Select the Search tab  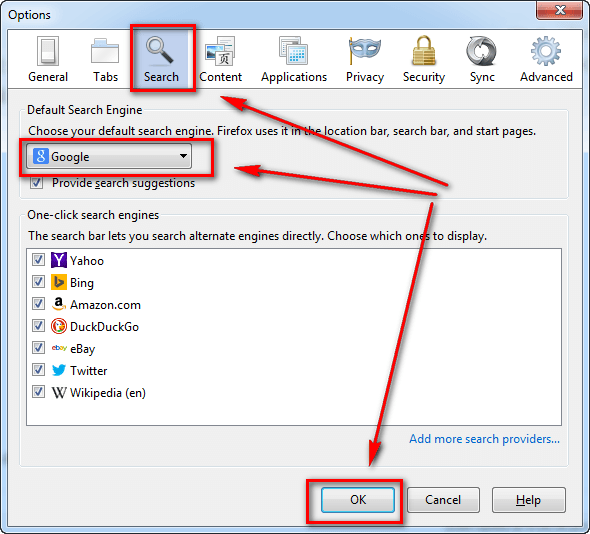[x=161, y=59]
